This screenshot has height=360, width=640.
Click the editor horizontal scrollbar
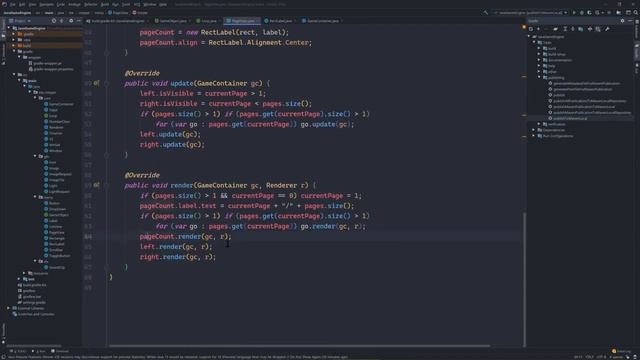[300, 346]
